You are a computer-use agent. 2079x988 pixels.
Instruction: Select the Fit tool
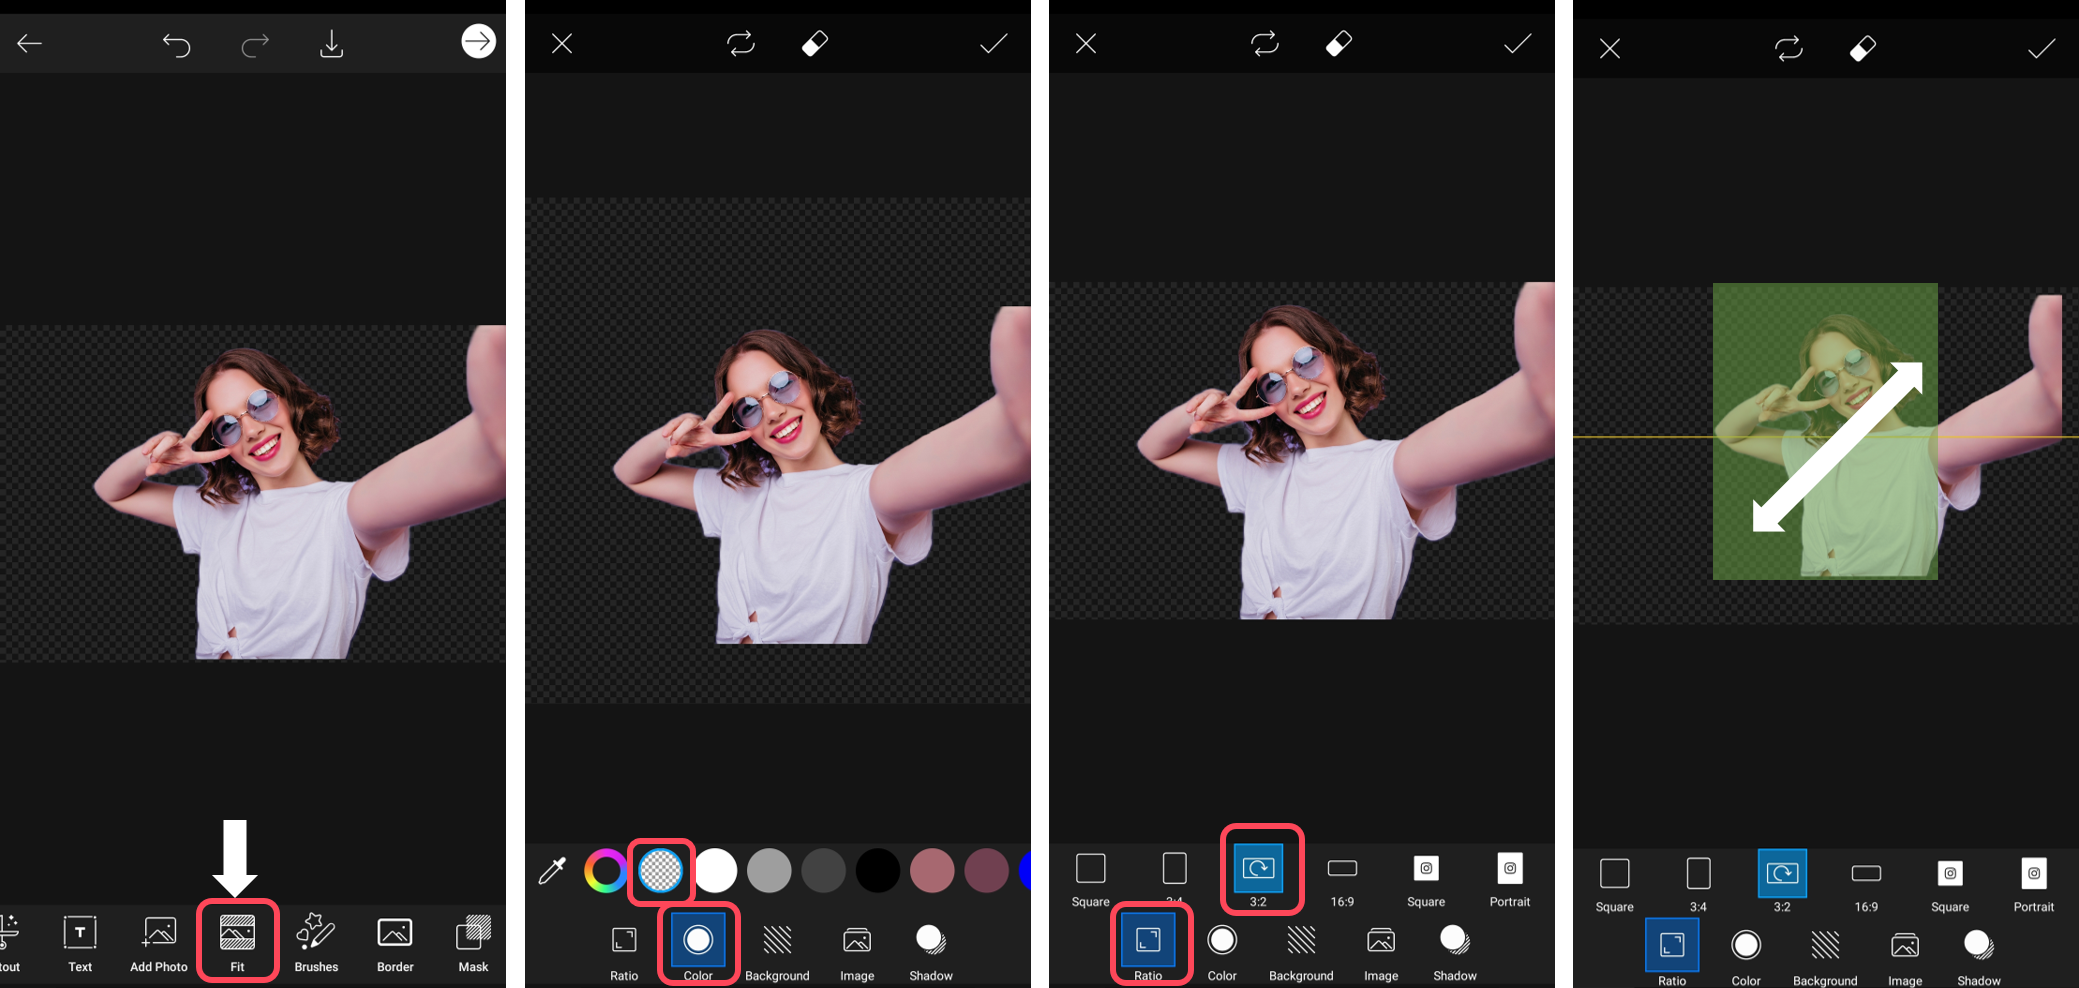click(237, 940)
